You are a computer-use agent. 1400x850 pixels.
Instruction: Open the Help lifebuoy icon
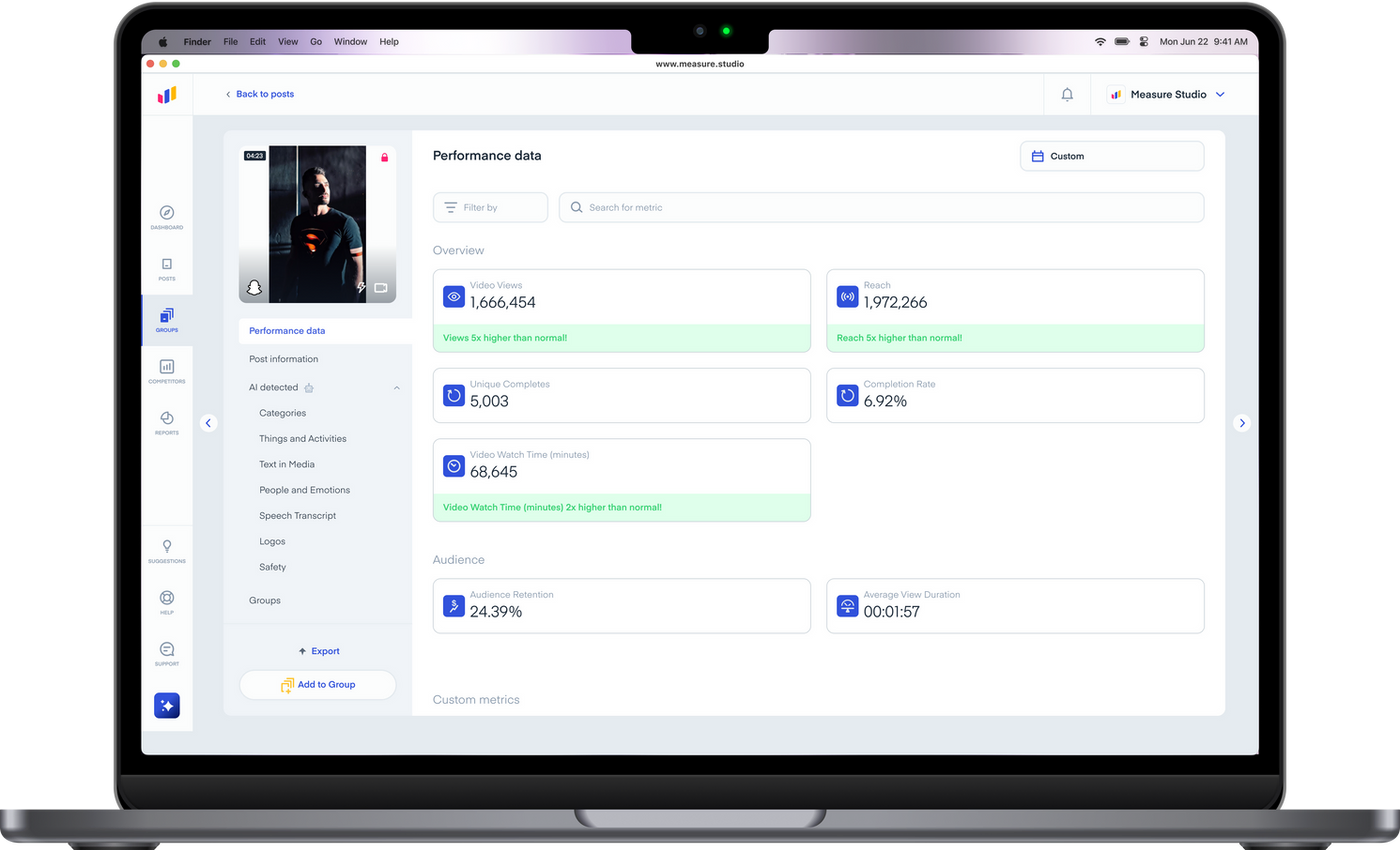coord(167,598)
